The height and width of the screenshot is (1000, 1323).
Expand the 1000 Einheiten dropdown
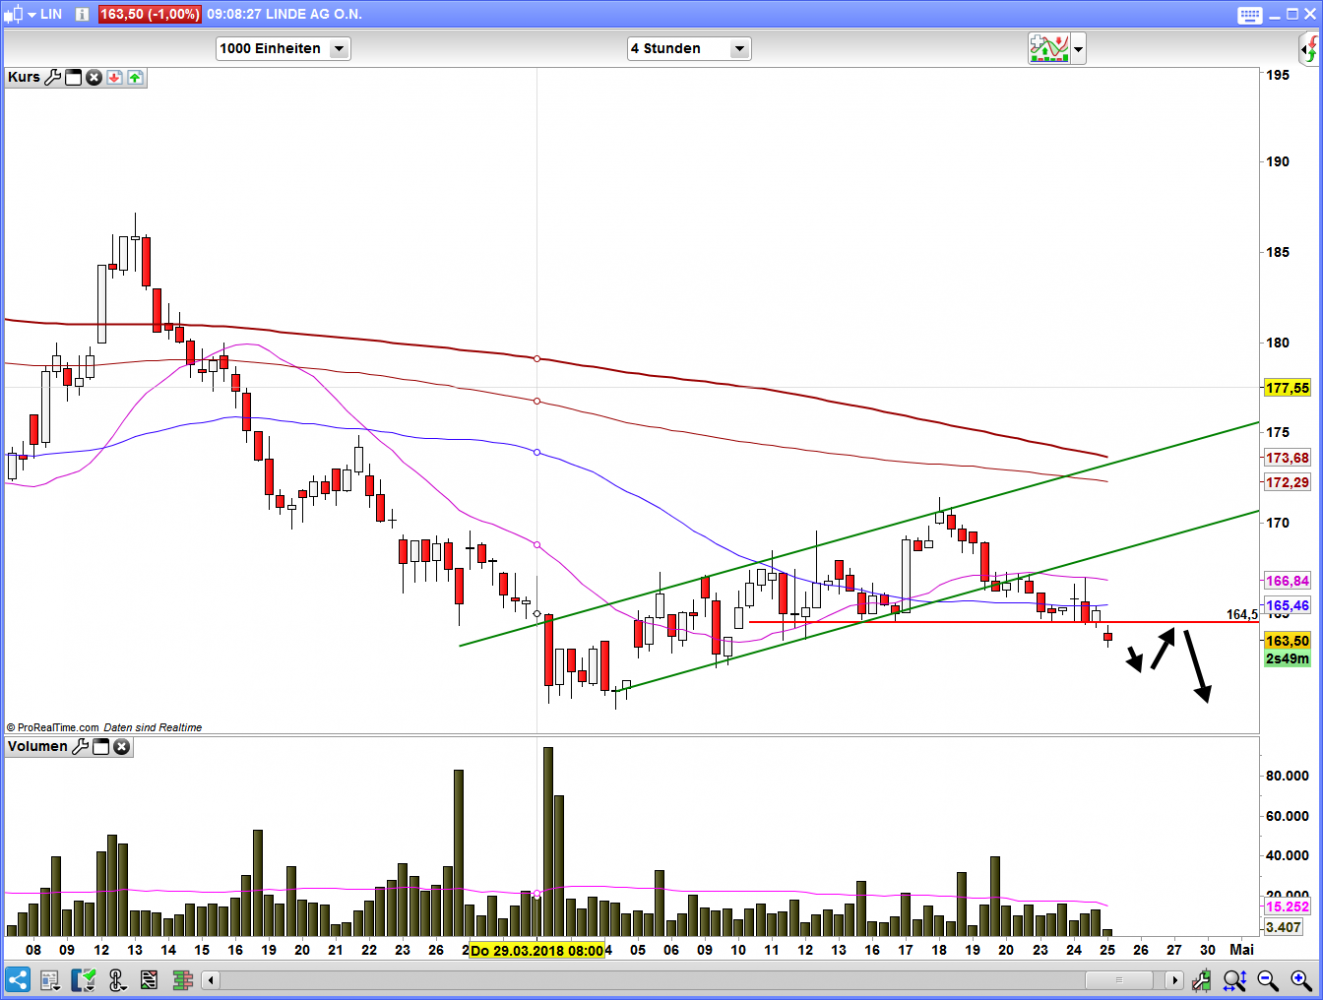tap(339, 48)
